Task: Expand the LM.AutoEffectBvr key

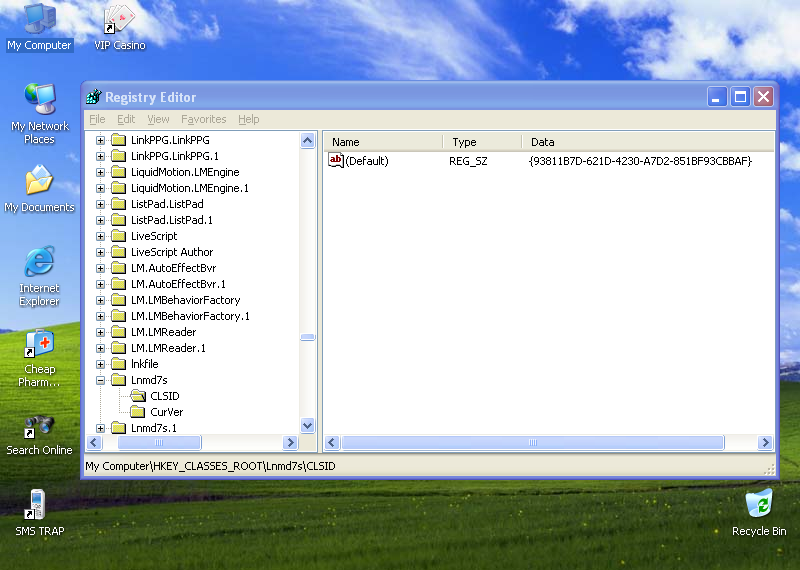Action: pos(101,268)
